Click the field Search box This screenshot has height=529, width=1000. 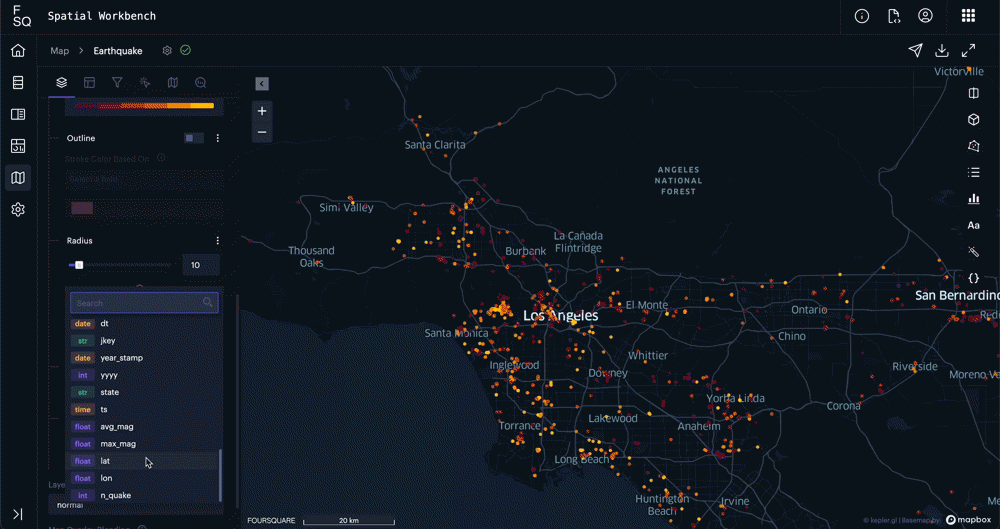[144, 302]
